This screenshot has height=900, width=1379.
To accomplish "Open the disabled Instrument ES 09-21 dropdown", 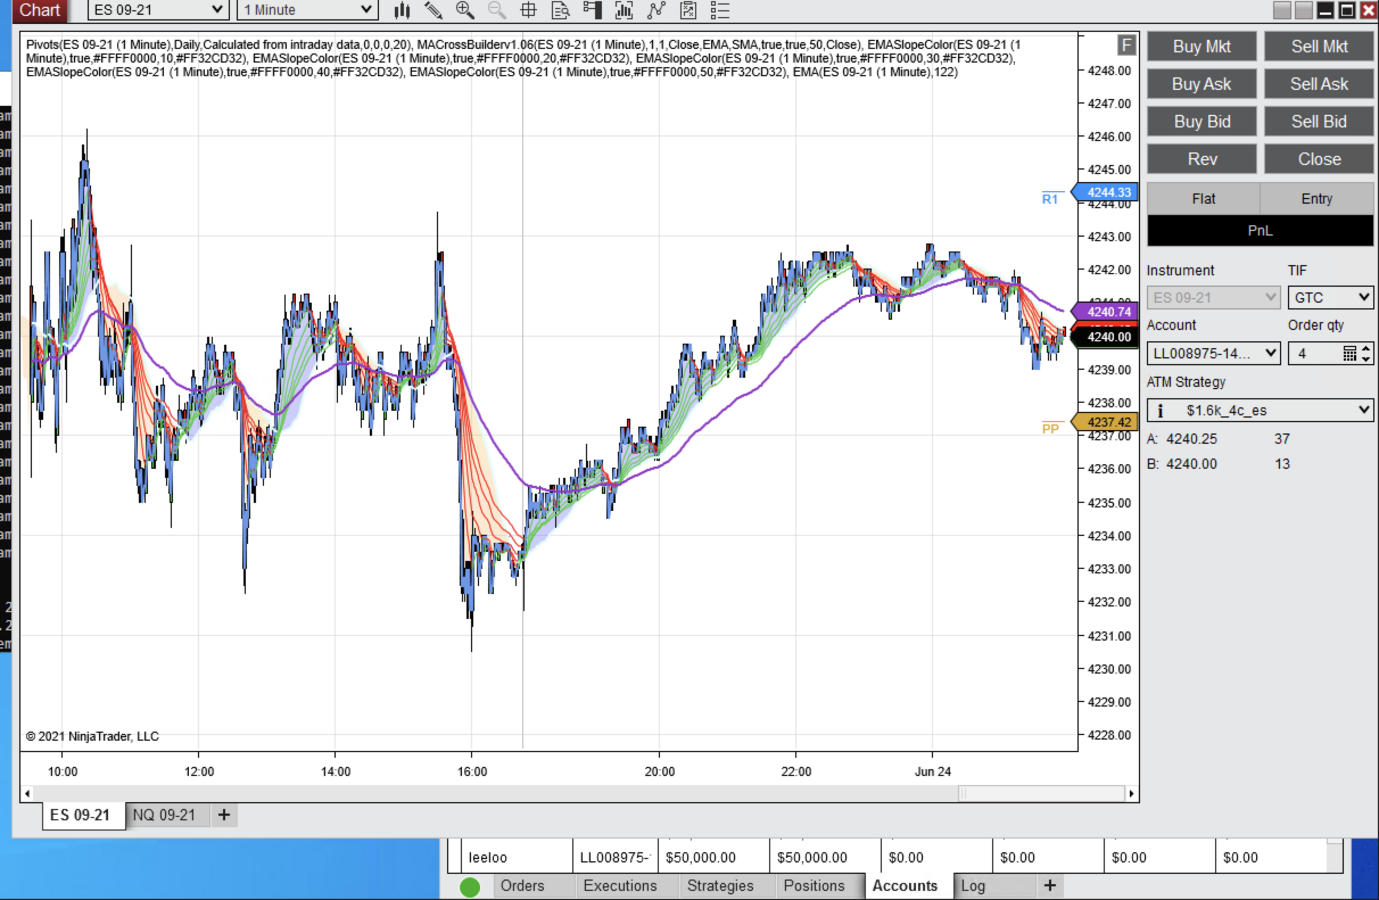I will point(1213,298).
